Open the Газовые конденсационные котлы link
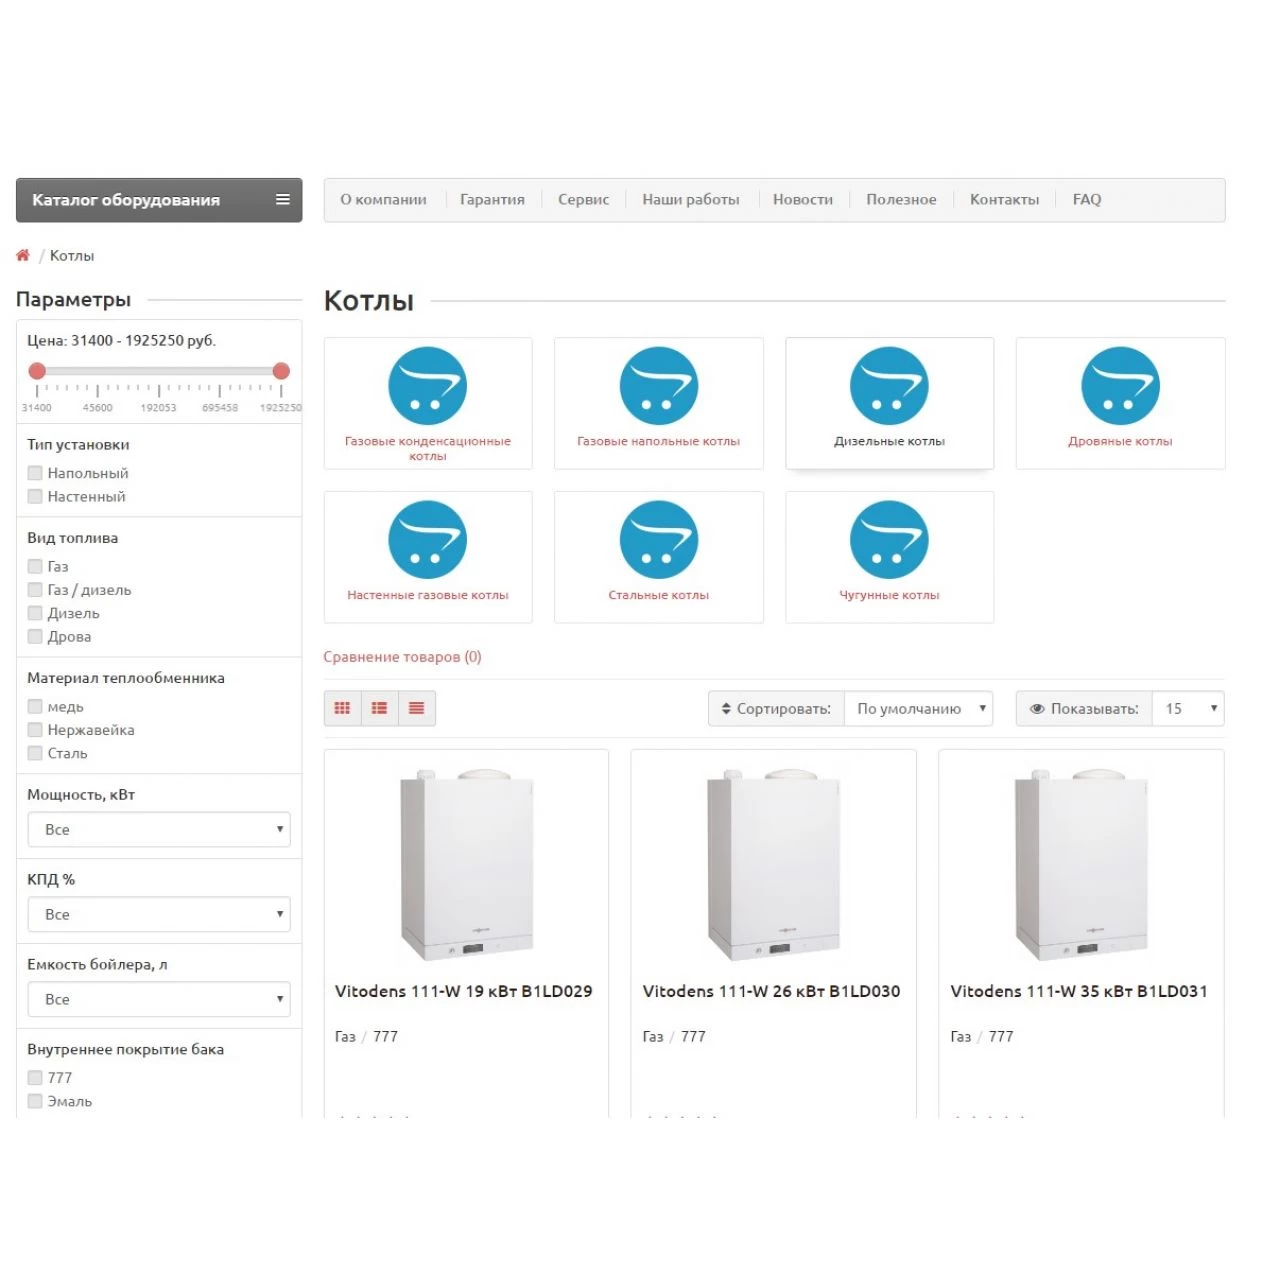This screenshot has width=1280, height=1280. pos(428,448)
